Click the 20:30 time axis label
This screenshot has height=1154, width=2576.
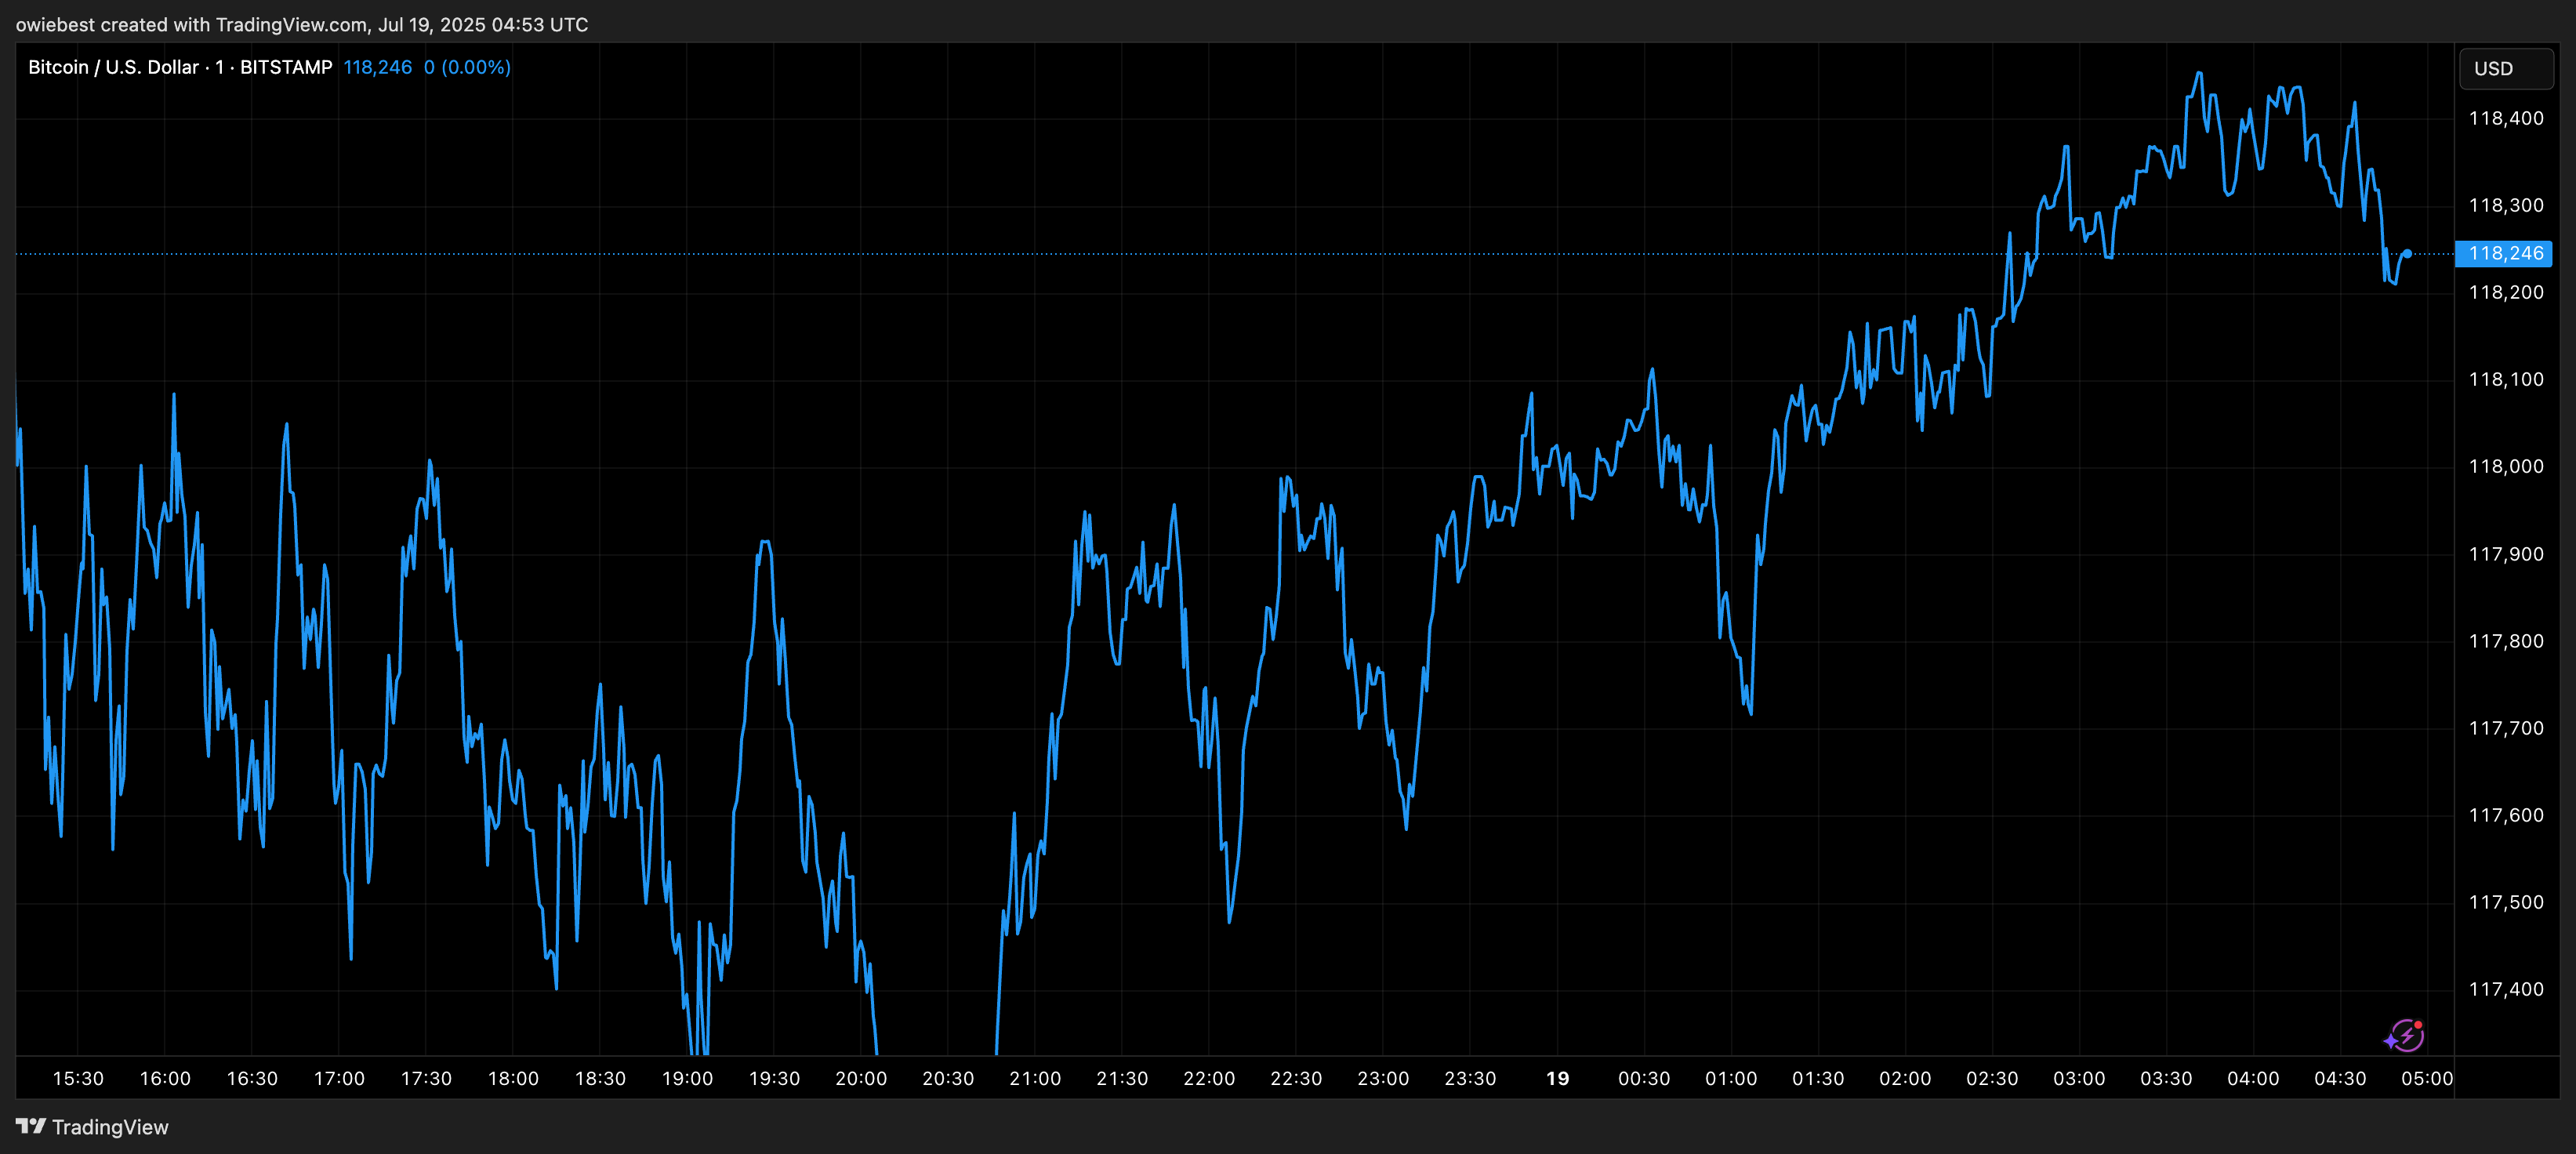tap(948, 1079)
